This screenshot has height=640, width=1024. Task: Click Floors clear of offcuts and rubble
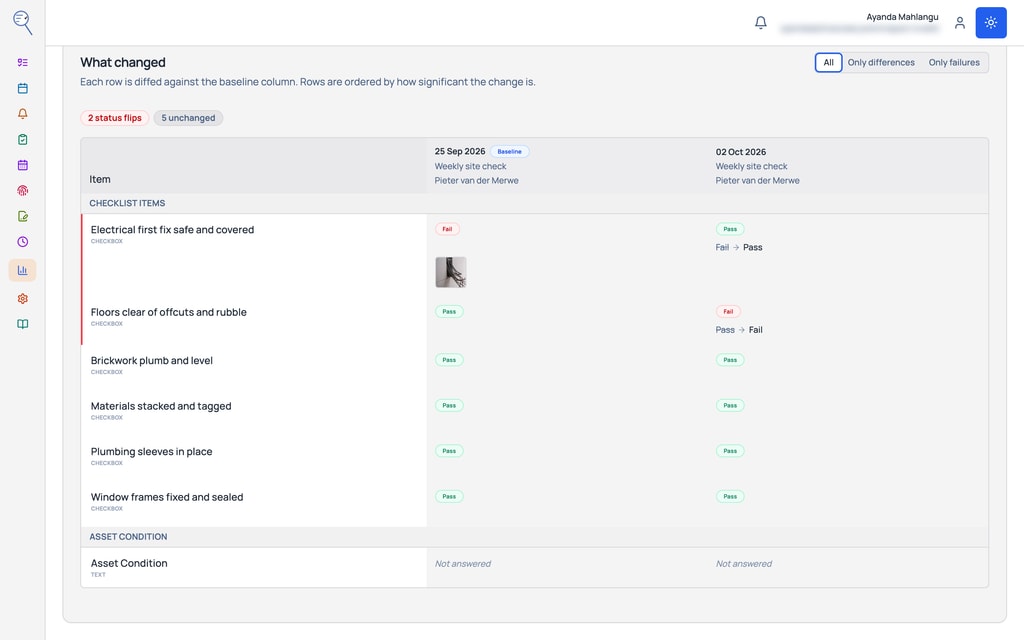168,312
